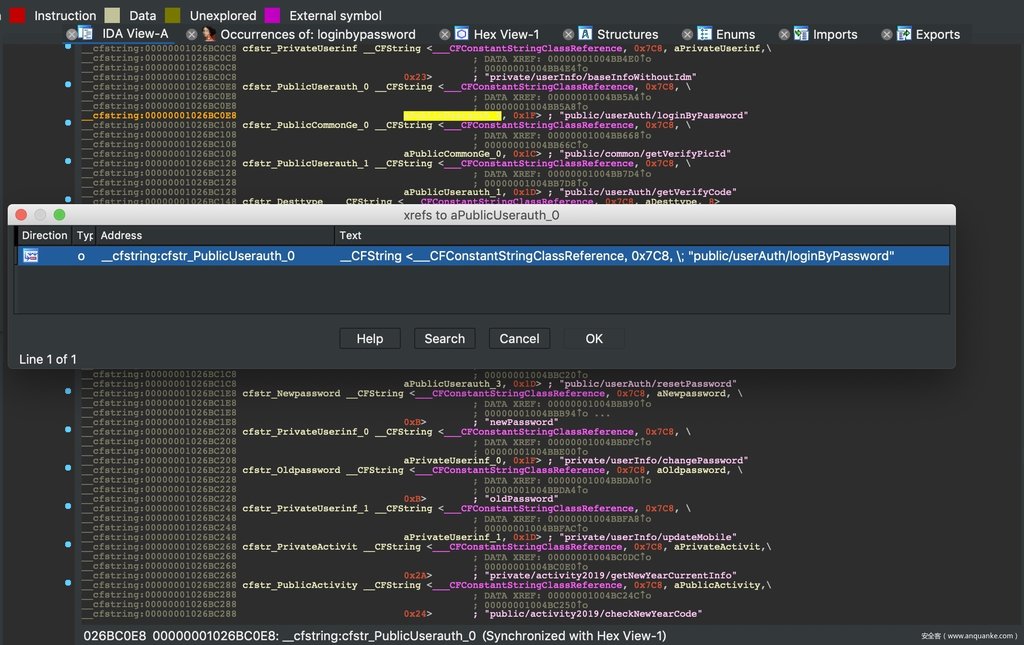1024x645 pixels.
Task: Select the yellow highlighted operand in the listing
Action: click(x=452, y=116)
